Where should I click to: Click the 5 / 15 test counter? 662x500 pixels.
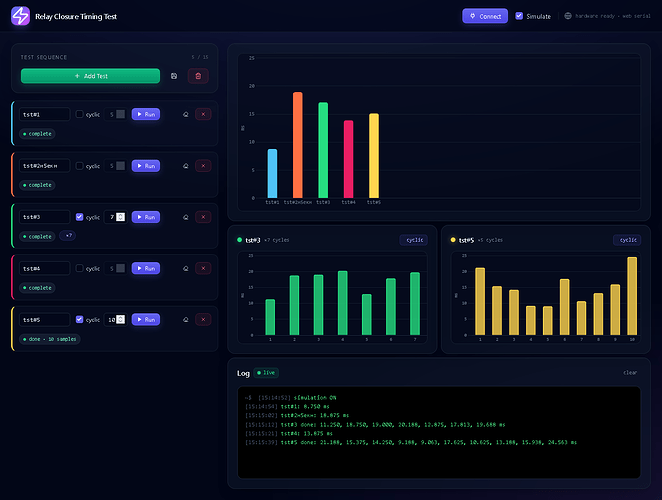coord(200,57)
